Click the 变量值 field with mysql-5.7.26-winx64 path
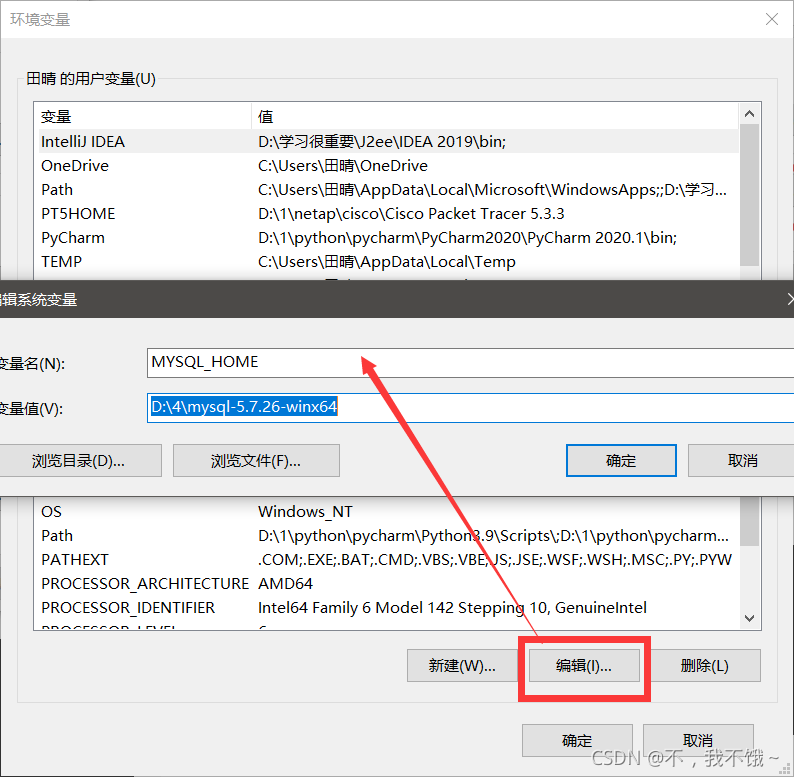The width and height of the screenshot is (794, 777). (470, 407)
